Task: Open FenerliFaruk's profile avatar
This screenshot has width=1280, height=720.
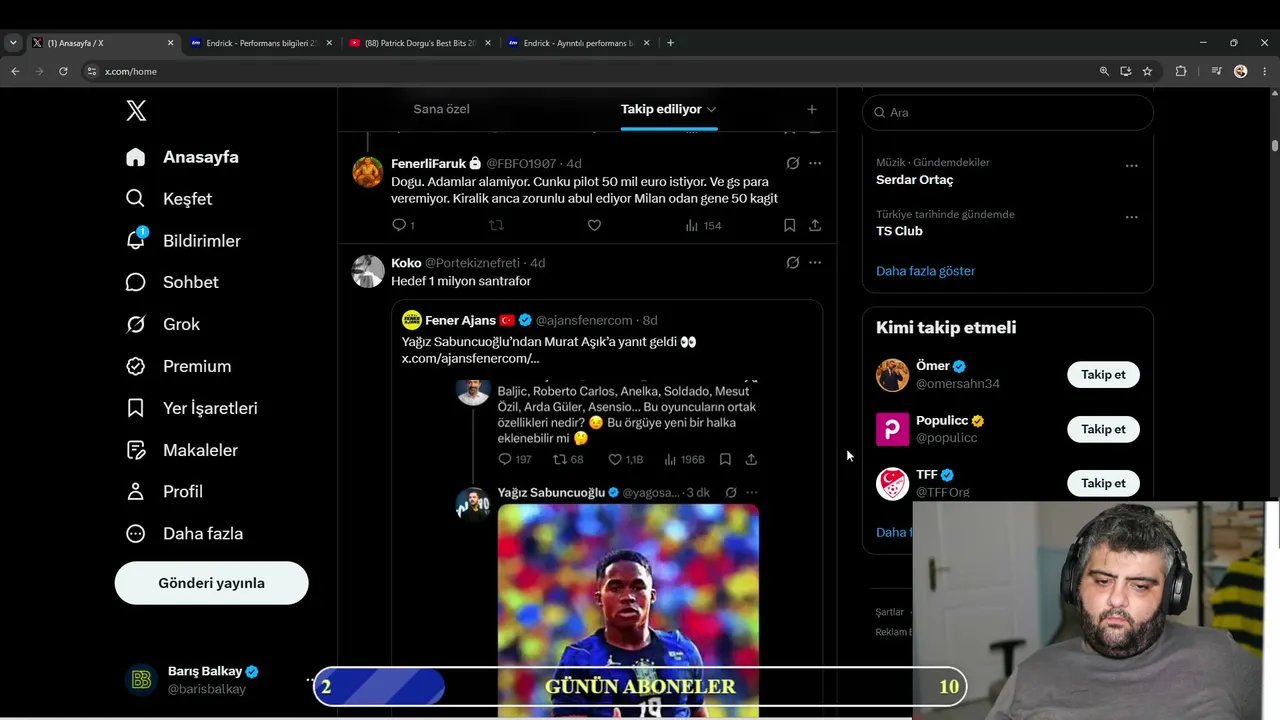Action: [368, 172]
